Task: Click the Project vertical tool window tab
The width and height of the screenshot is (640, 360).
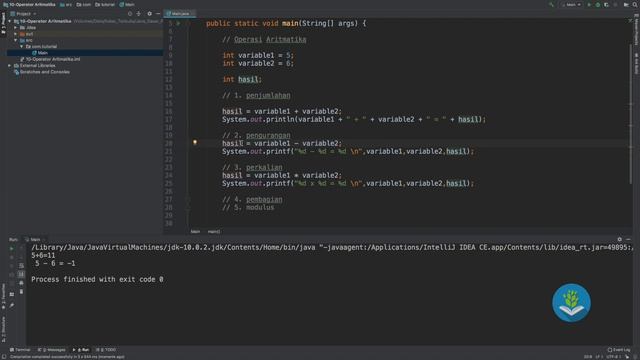Action: click(3, 22)
